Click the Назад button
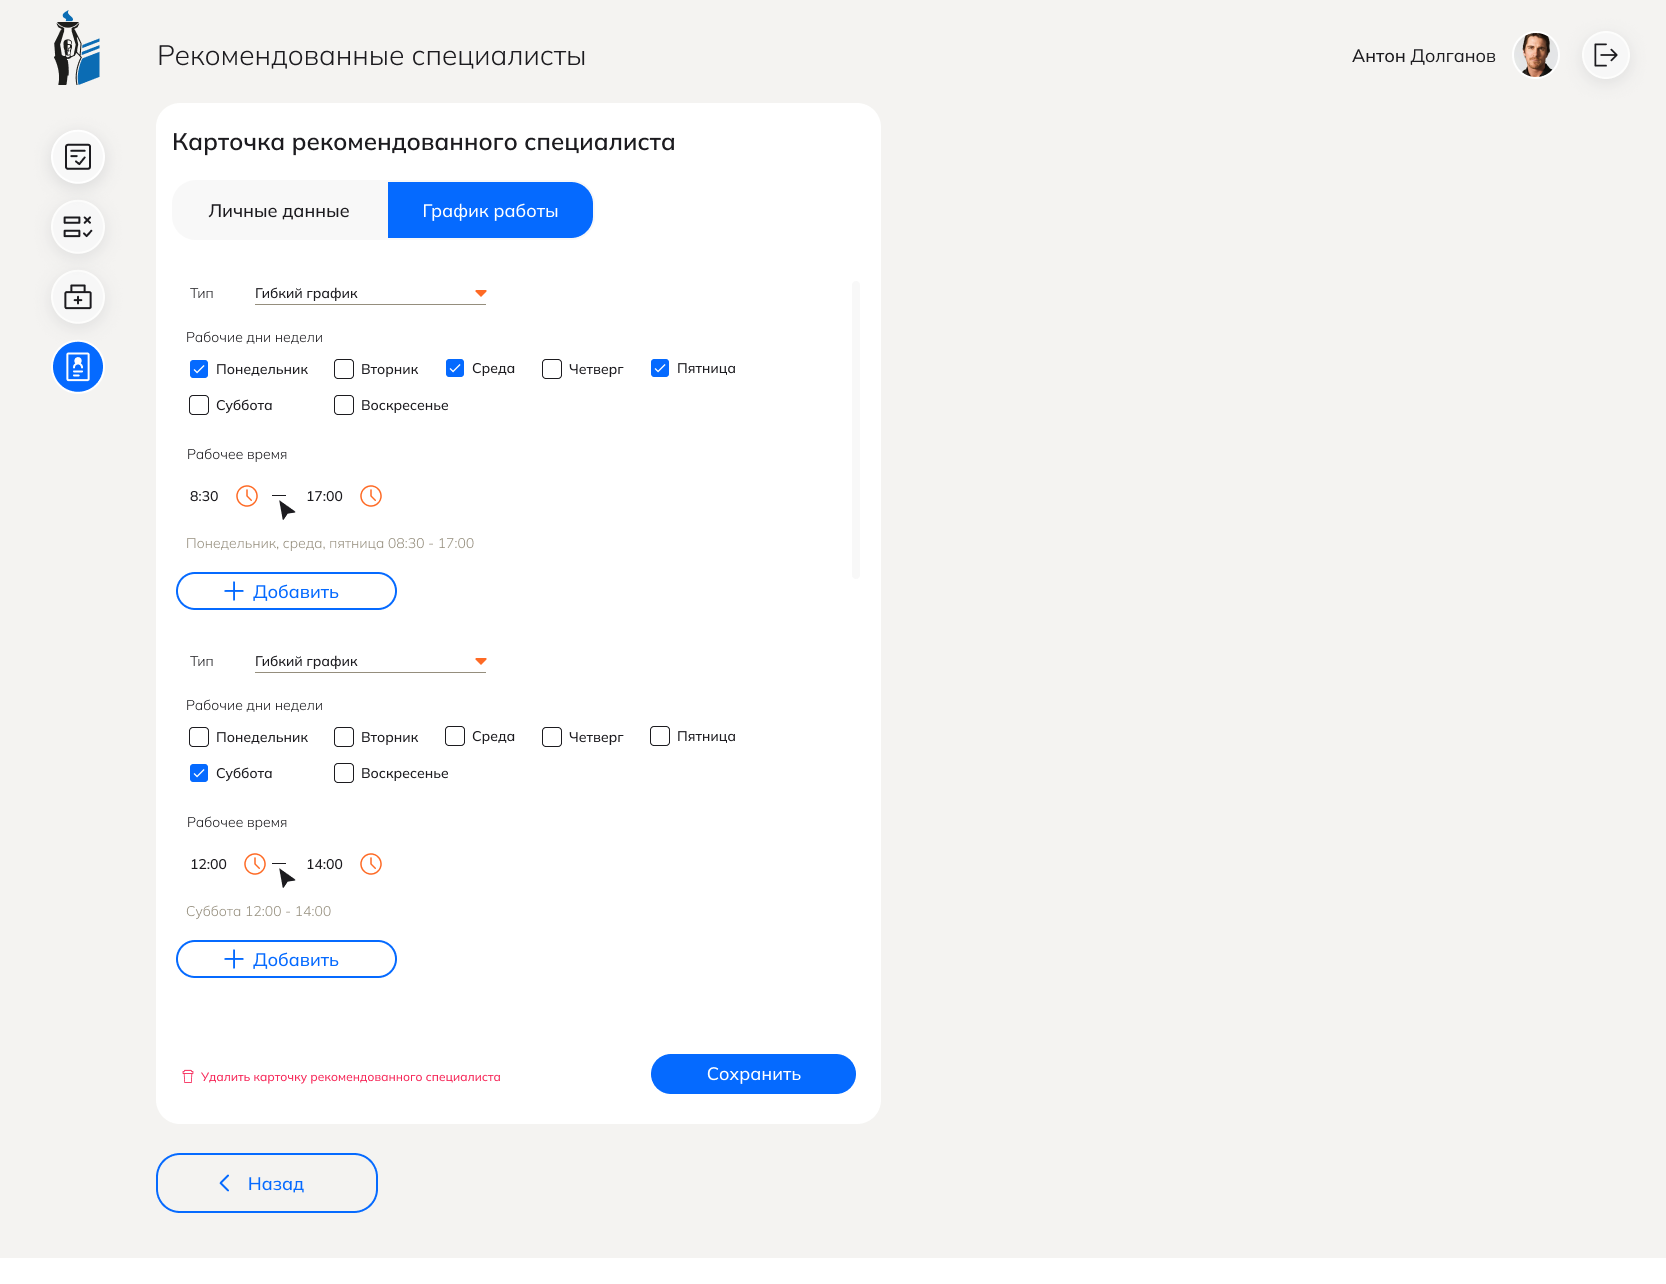The height and width of the screenshot is (1284, 1666). [267, 1183]
